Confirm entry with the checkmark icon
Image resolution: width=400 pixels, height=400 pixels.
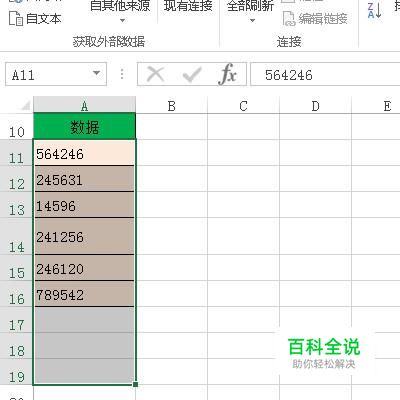(x=192, y=74)
